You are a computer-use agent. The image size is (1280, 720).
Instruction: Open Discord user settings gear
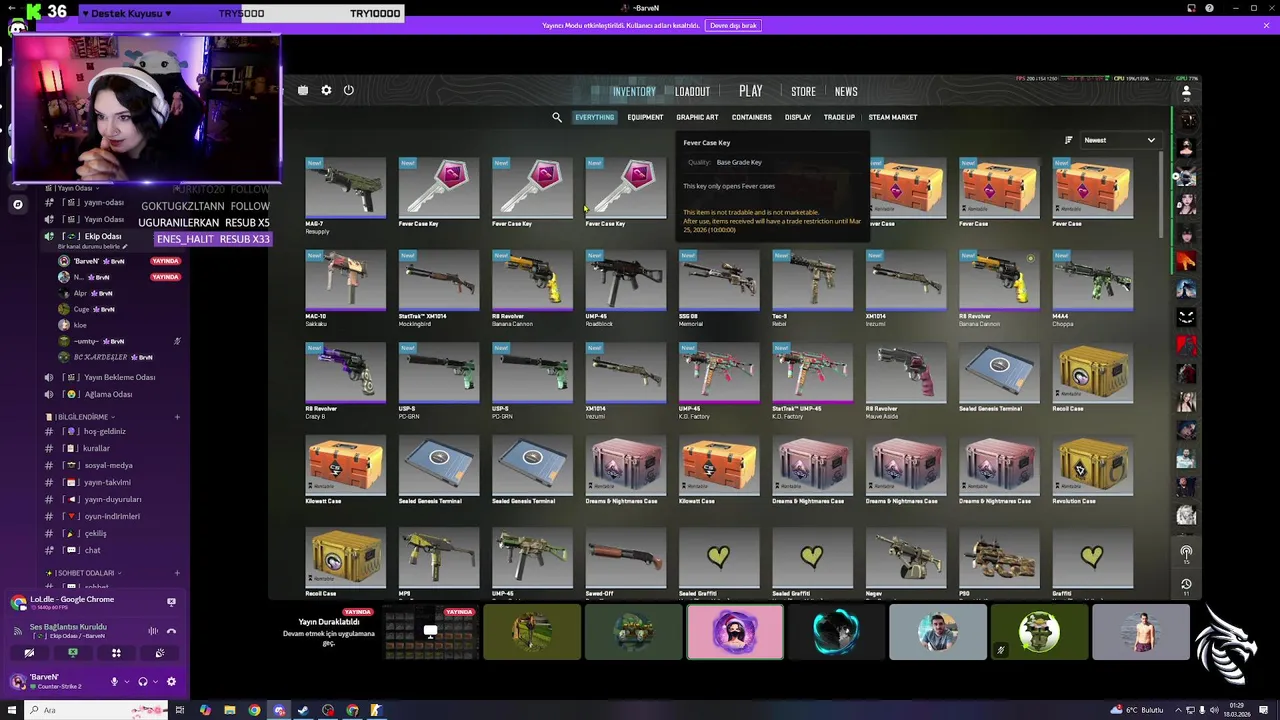(171, 682)
